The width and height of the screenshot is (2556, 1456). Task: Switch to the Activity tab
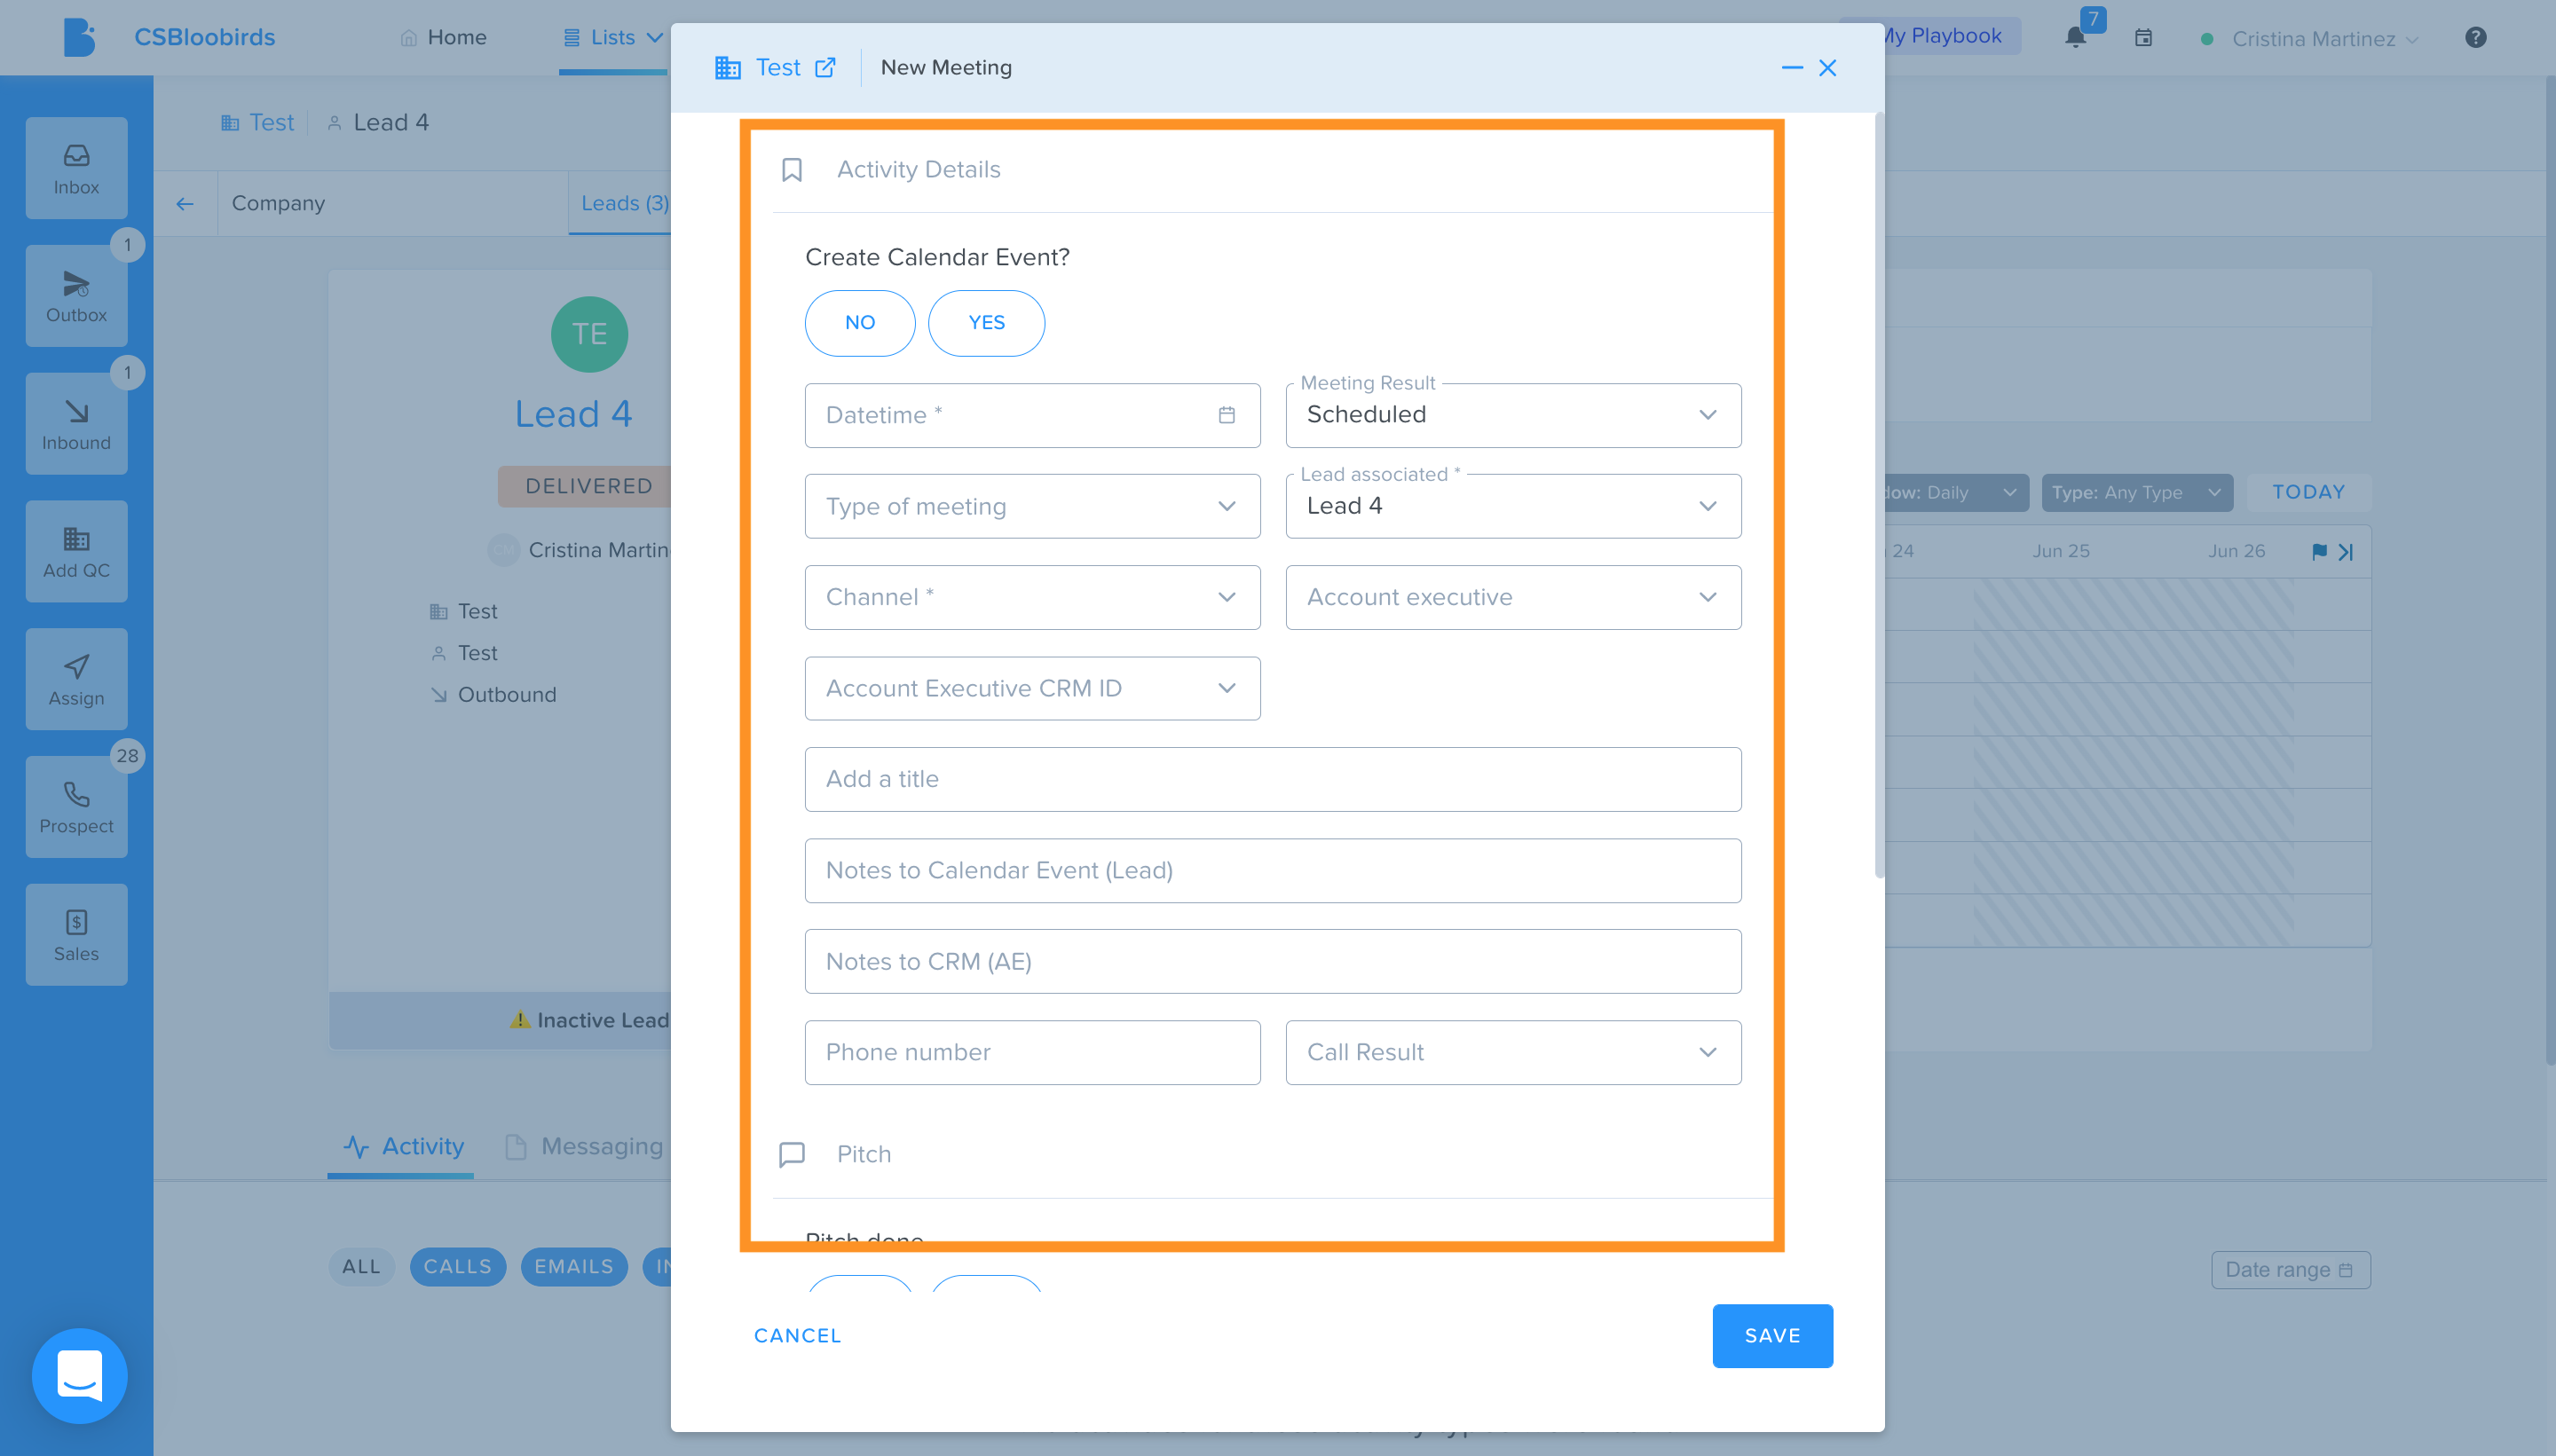click(x=404, y=1146)
